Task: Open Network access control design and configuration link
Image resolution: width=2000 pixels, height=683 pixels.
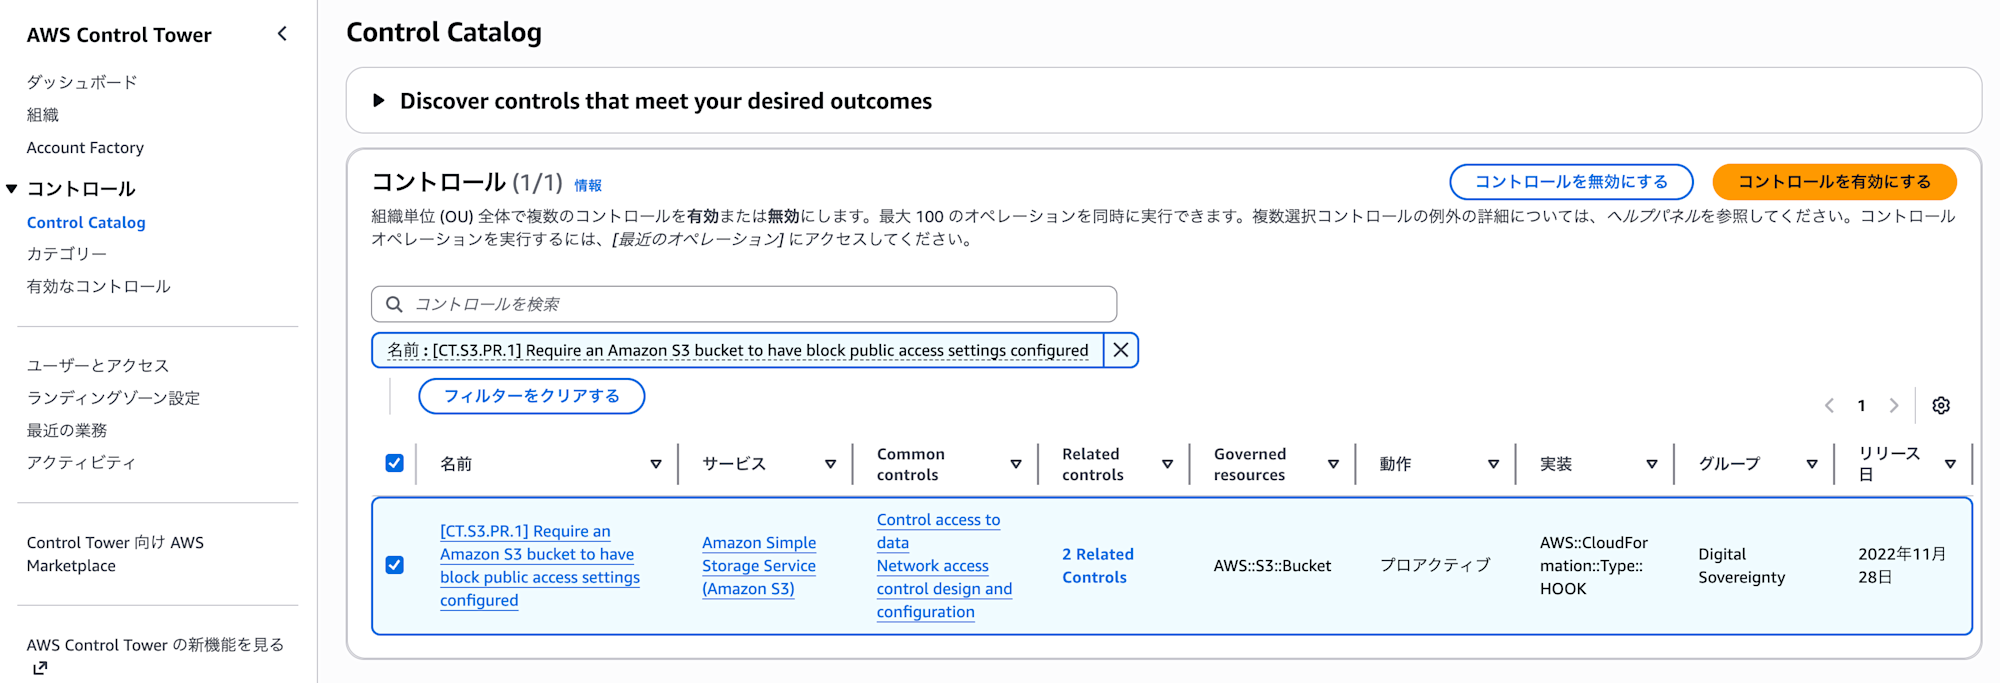Action: [944, 588]
